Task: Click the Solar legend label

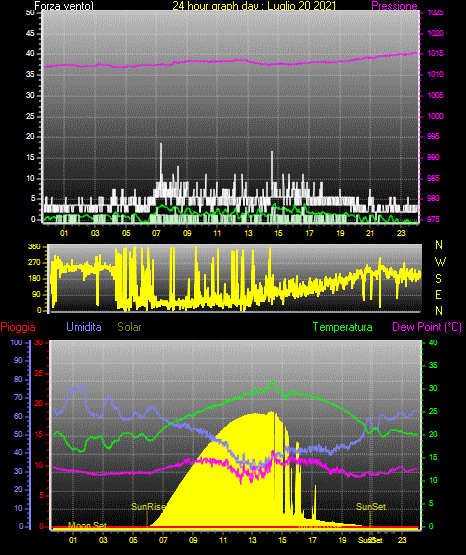Action: [x=129, y=327]
